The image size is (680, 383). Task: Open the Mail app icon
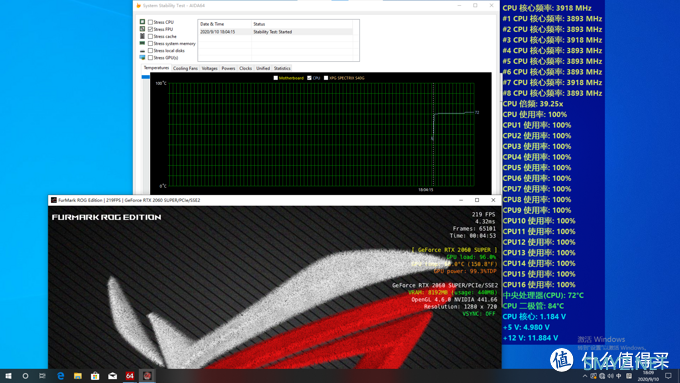[x=112, y=376]
